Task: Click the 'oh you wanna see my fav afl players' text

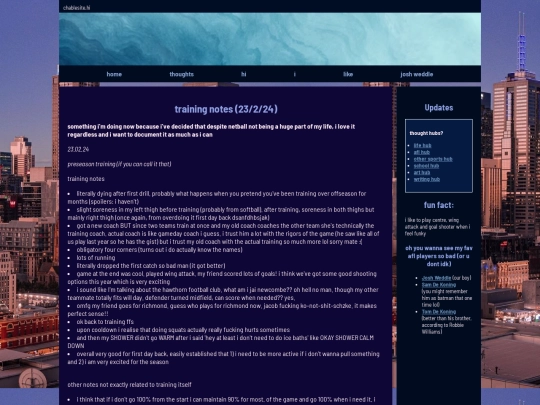Action: [x=439, y=256]
